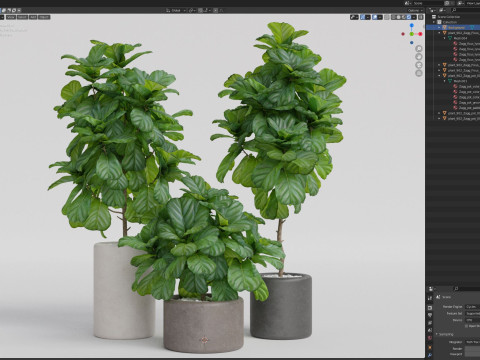The image size is (480, 360).
Task: Open the Integrator dropdown
Action: coord(472,342)
